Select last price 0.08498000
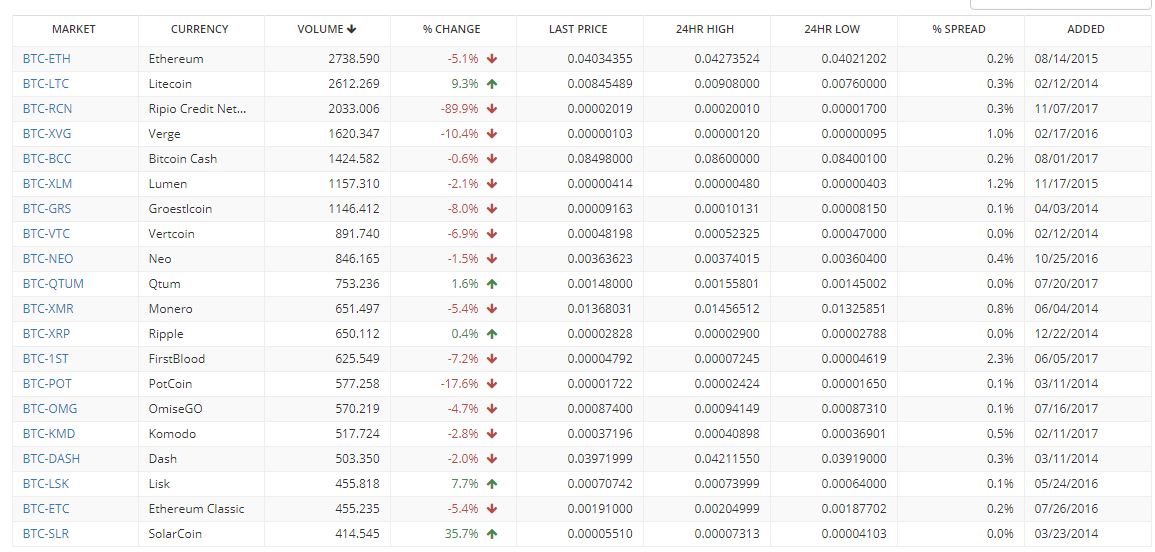This screenshot has width=1155, height=552. 600,159
